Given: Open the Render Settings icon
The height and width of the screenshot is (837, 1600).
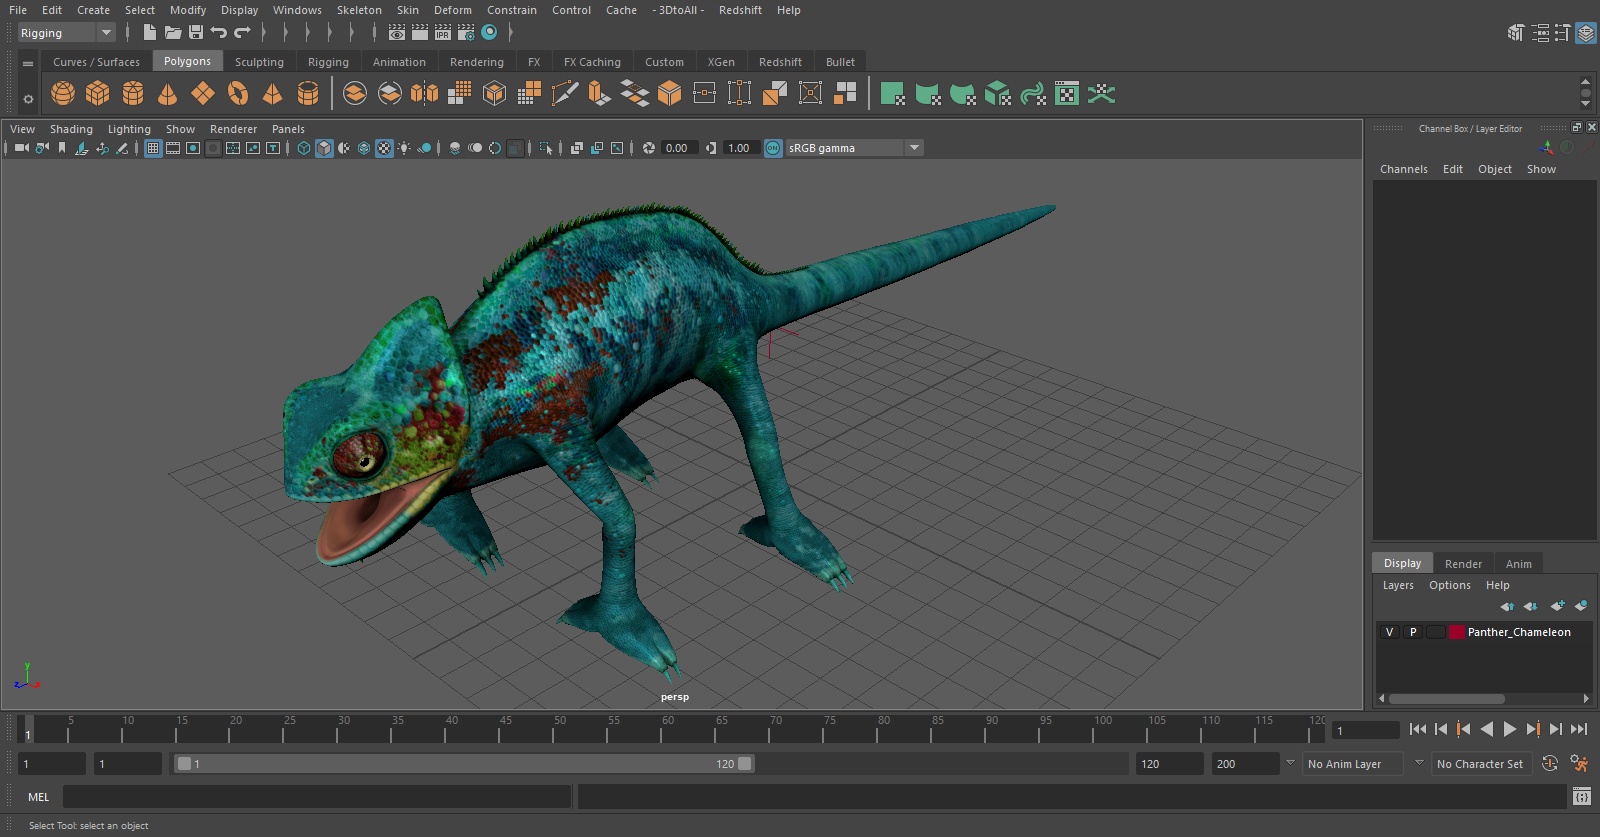Looking at the screenshot, I should pos(466,33).
